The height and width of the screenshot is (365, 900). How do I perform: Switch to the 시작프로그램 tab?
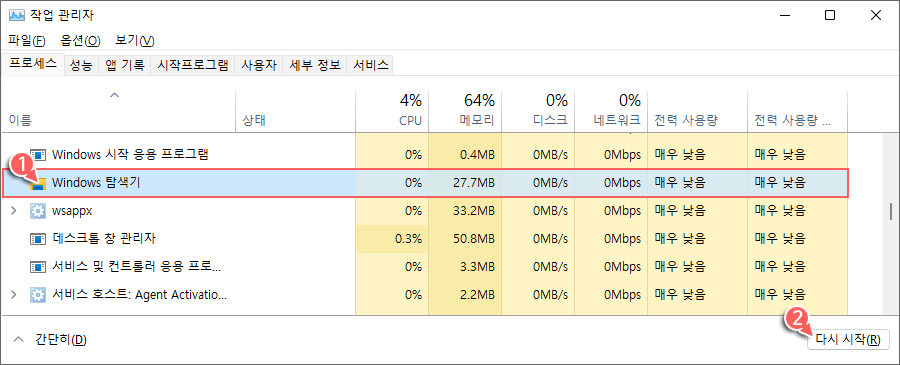193,65
